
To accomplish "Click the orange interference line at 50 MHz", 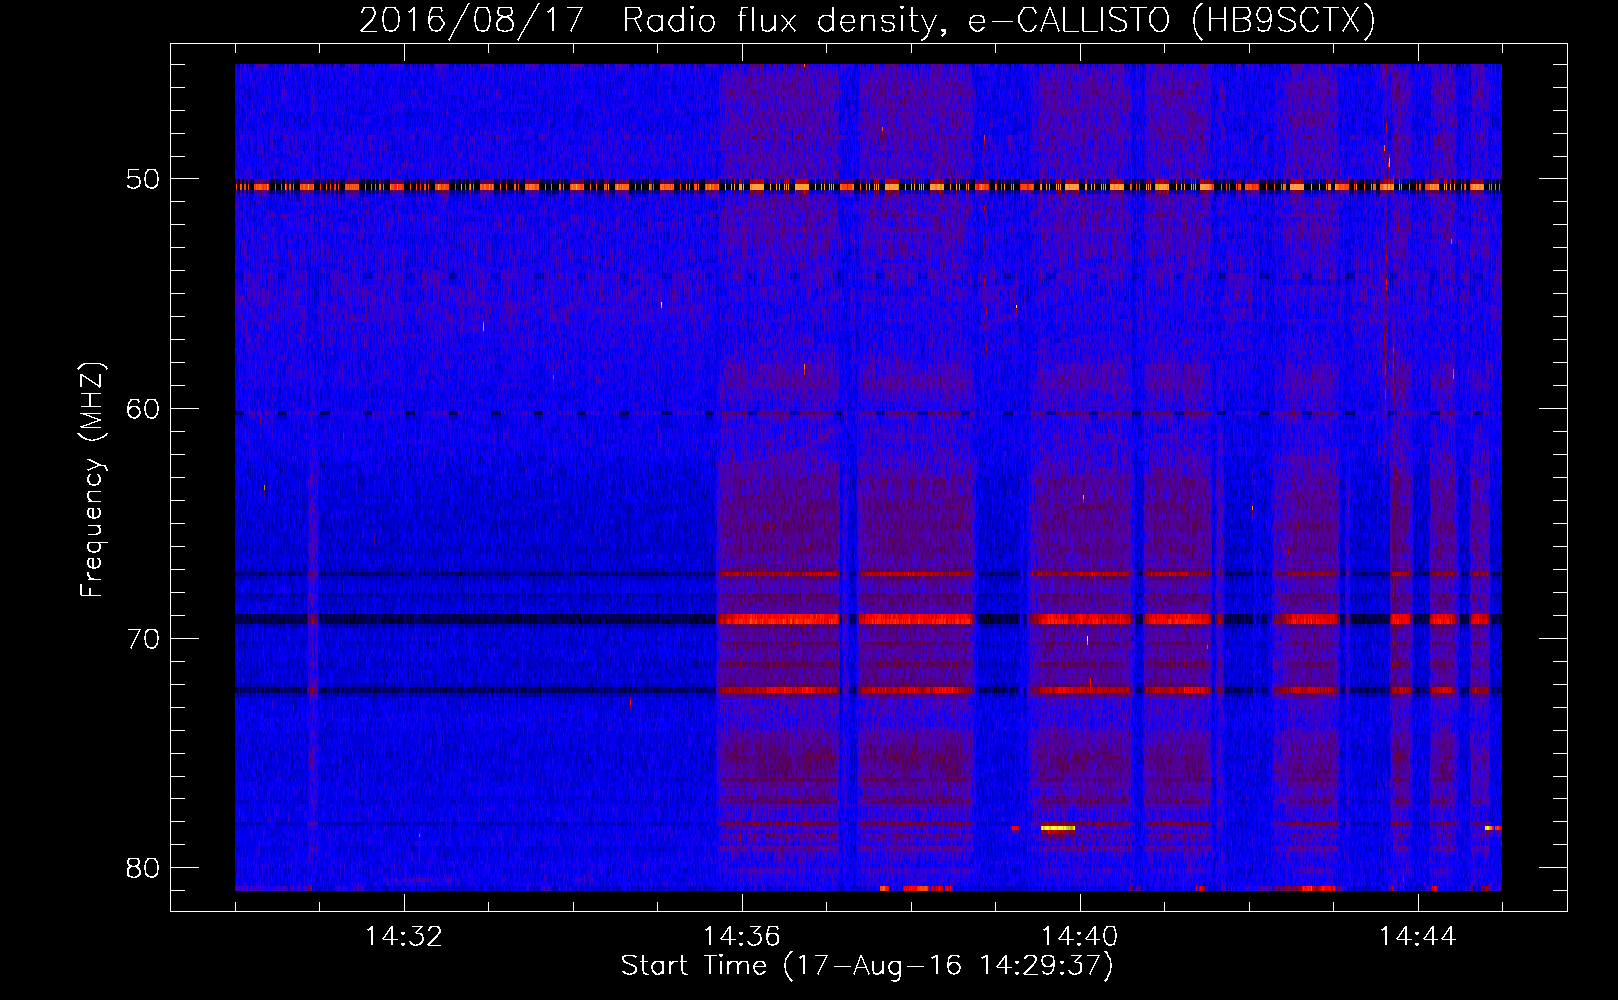I will (868, 186).
